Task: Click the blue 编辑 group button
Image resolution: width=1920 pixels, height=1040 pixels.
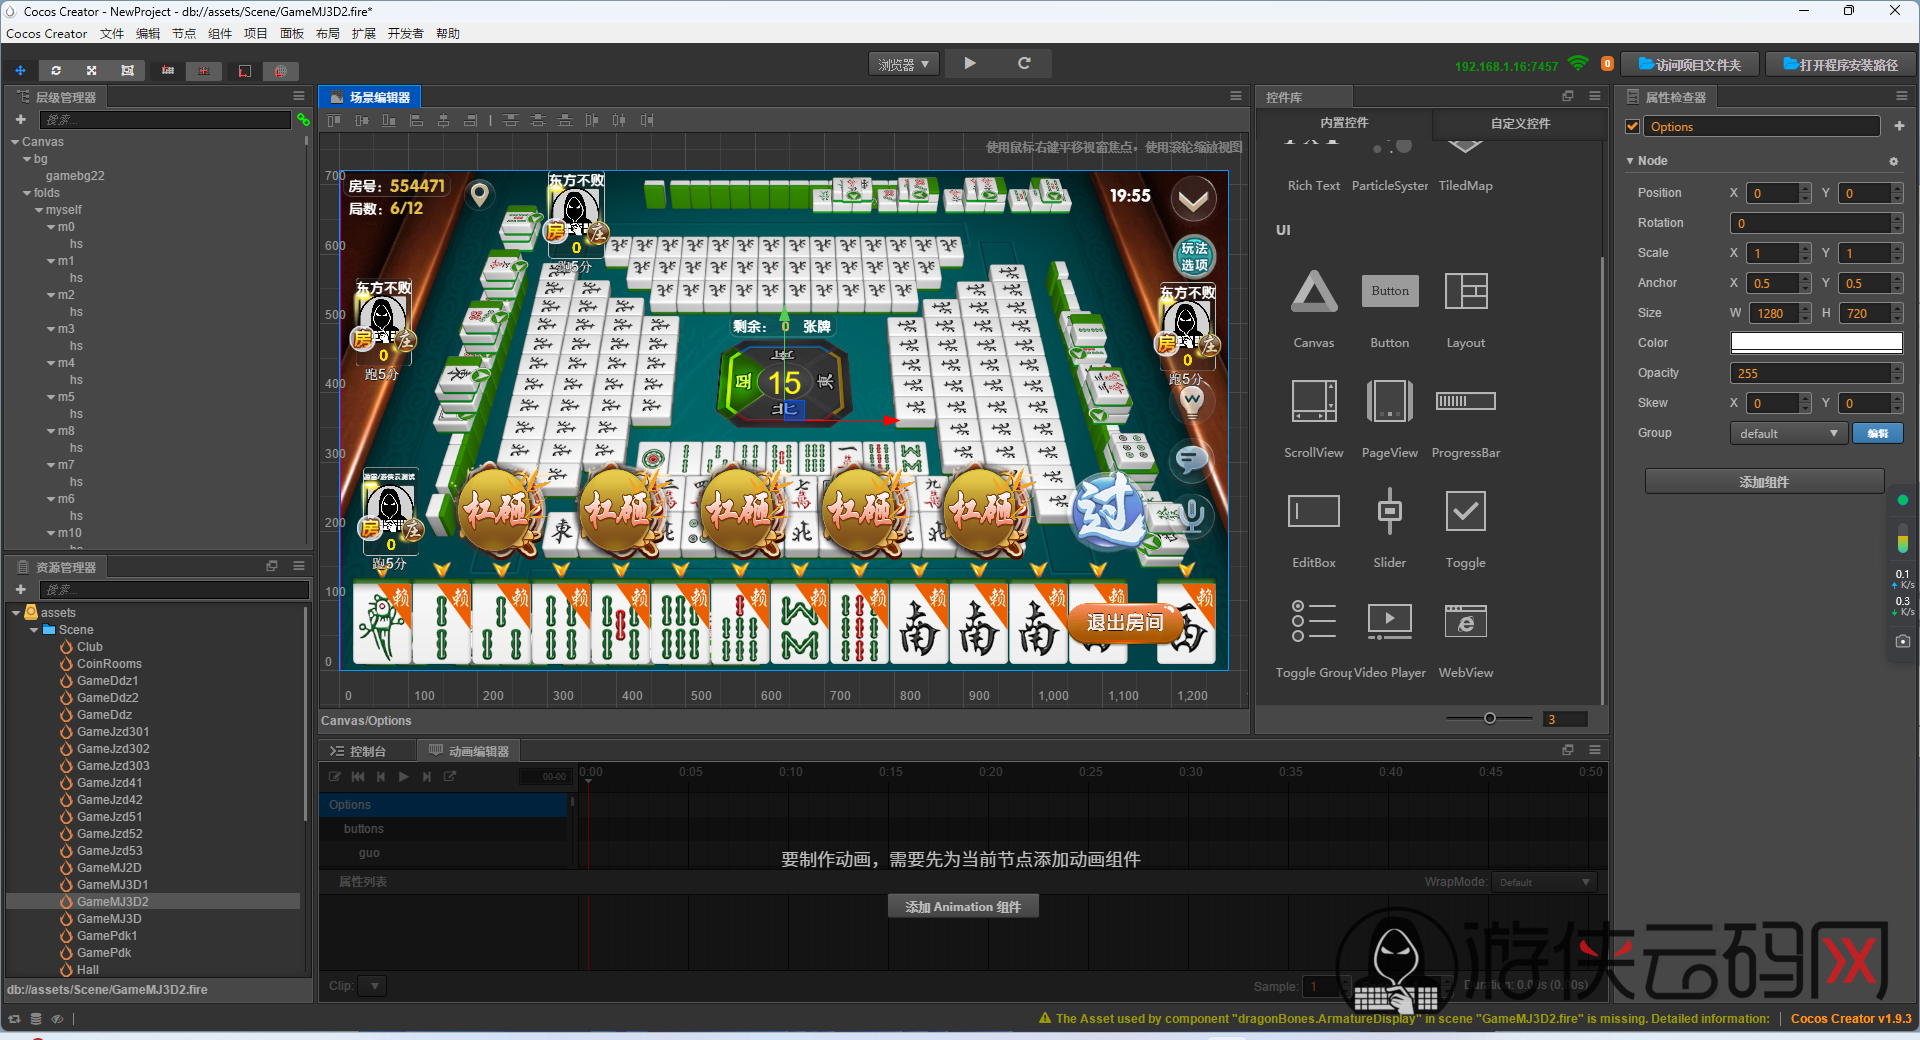Action: 1878,433
